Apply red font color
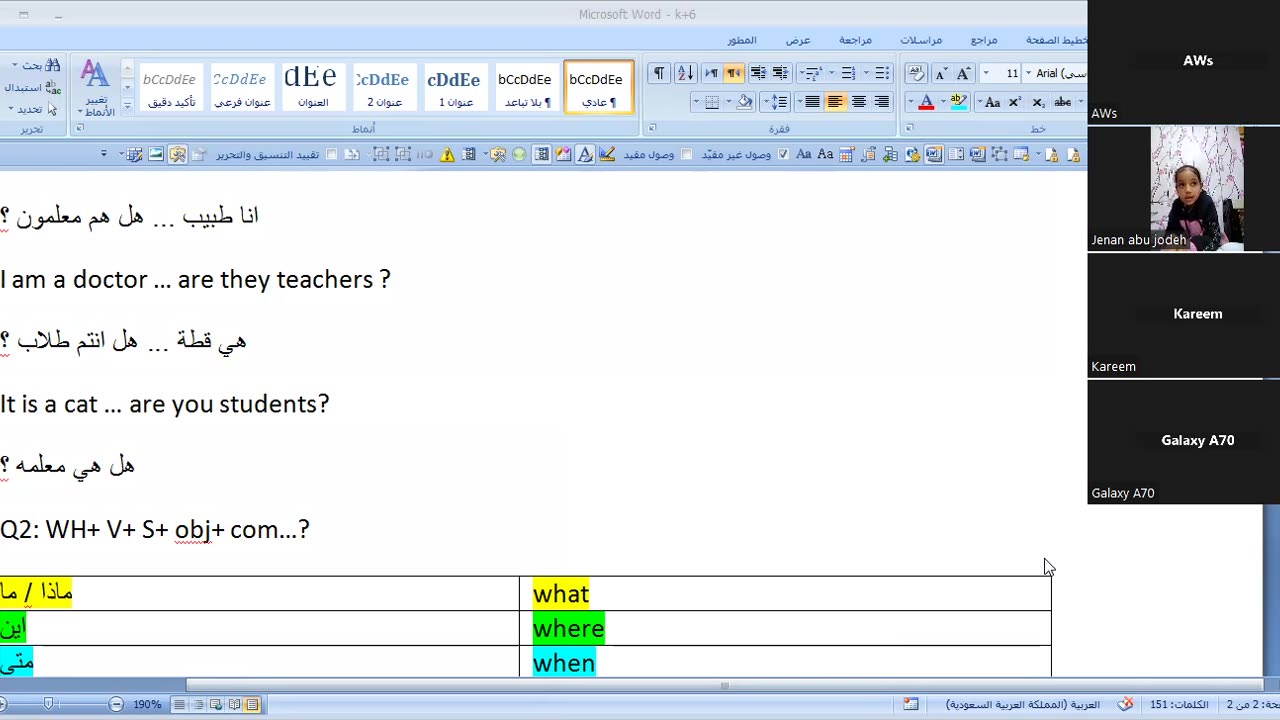This screenshot has width=1280, height=720. (926, 102)
